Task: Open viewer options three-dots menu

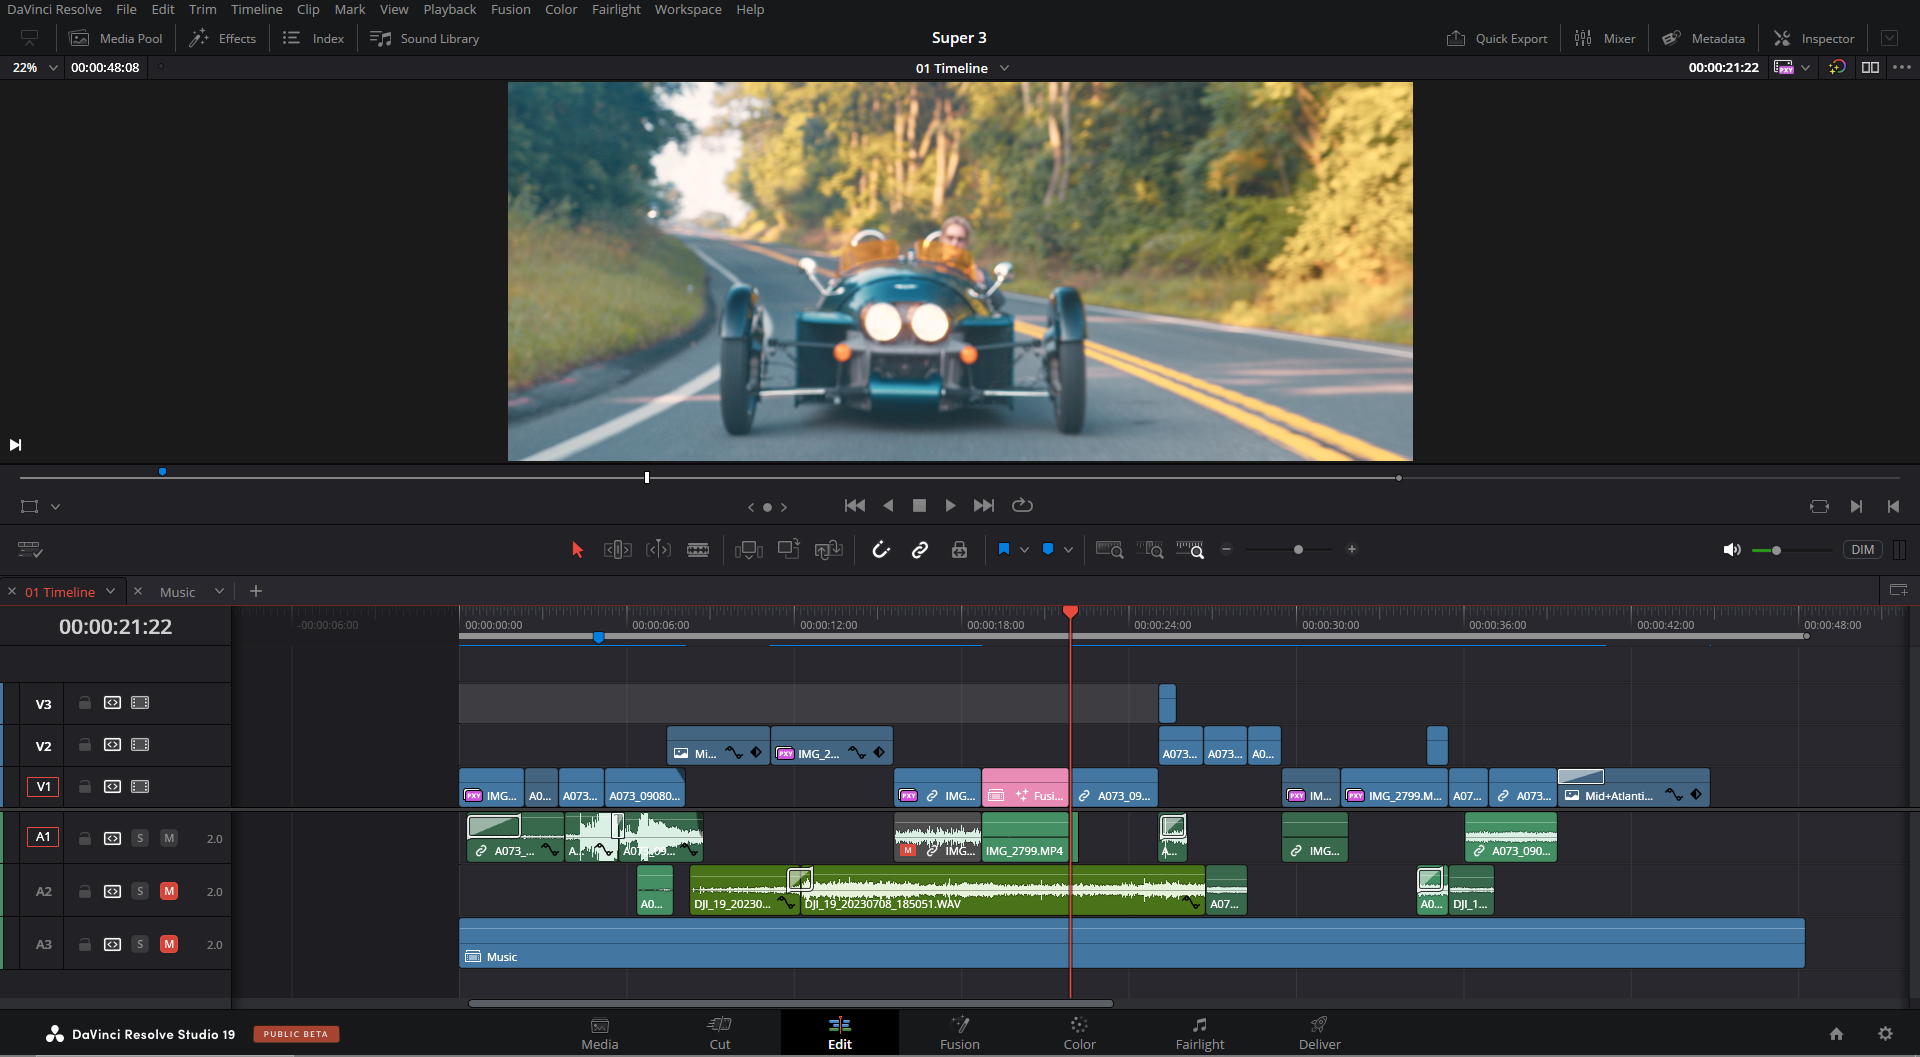Action: [x=1902, y=68]
